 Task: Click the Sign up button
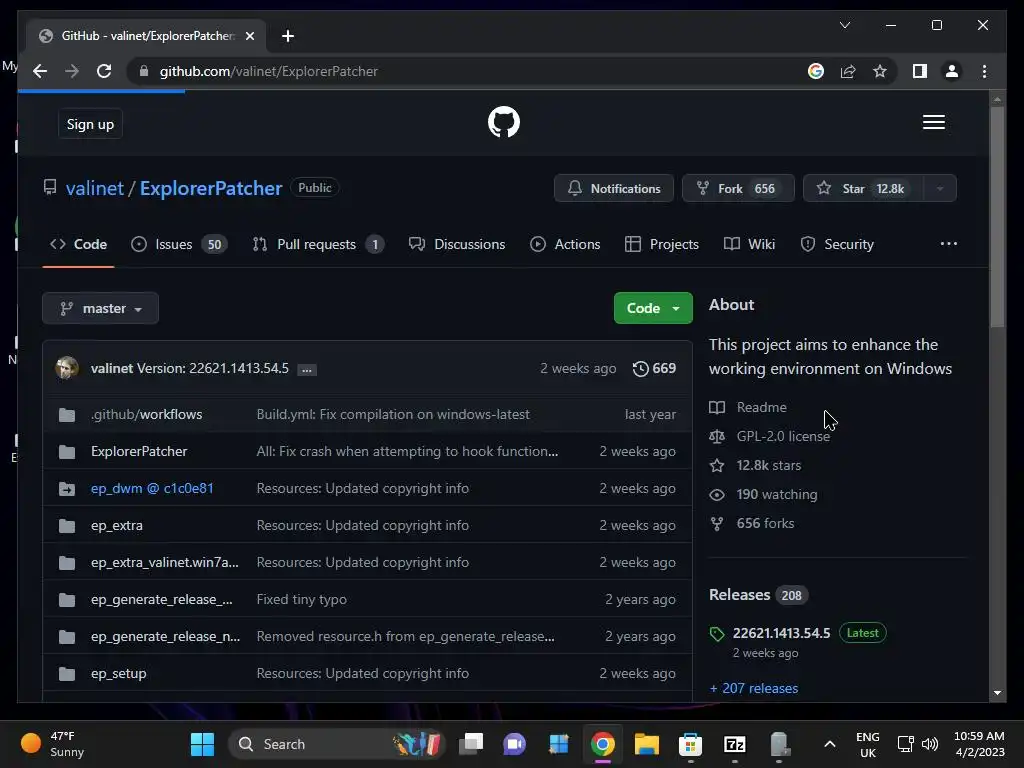tap(90, 124)
